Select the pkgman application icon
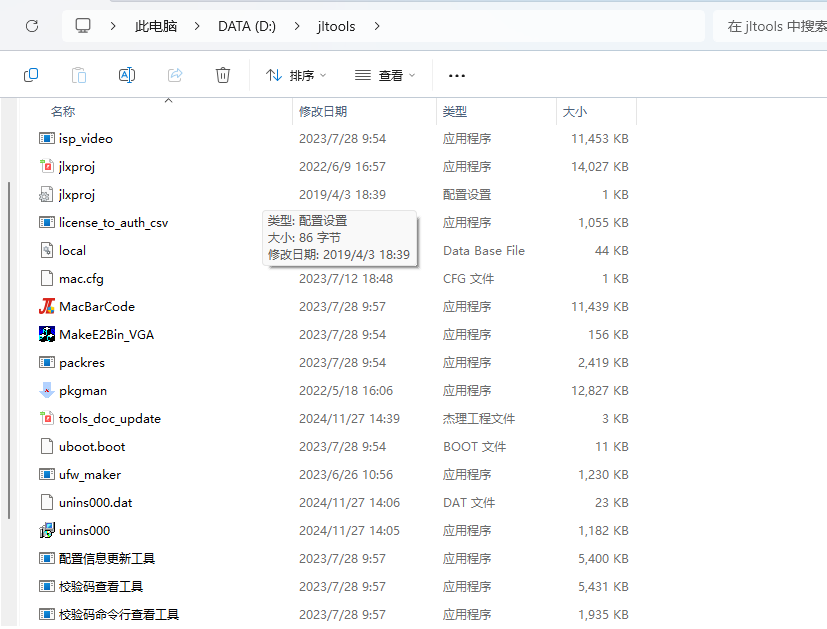The width and height of the screenshot is (827, 629). point(47,390)
